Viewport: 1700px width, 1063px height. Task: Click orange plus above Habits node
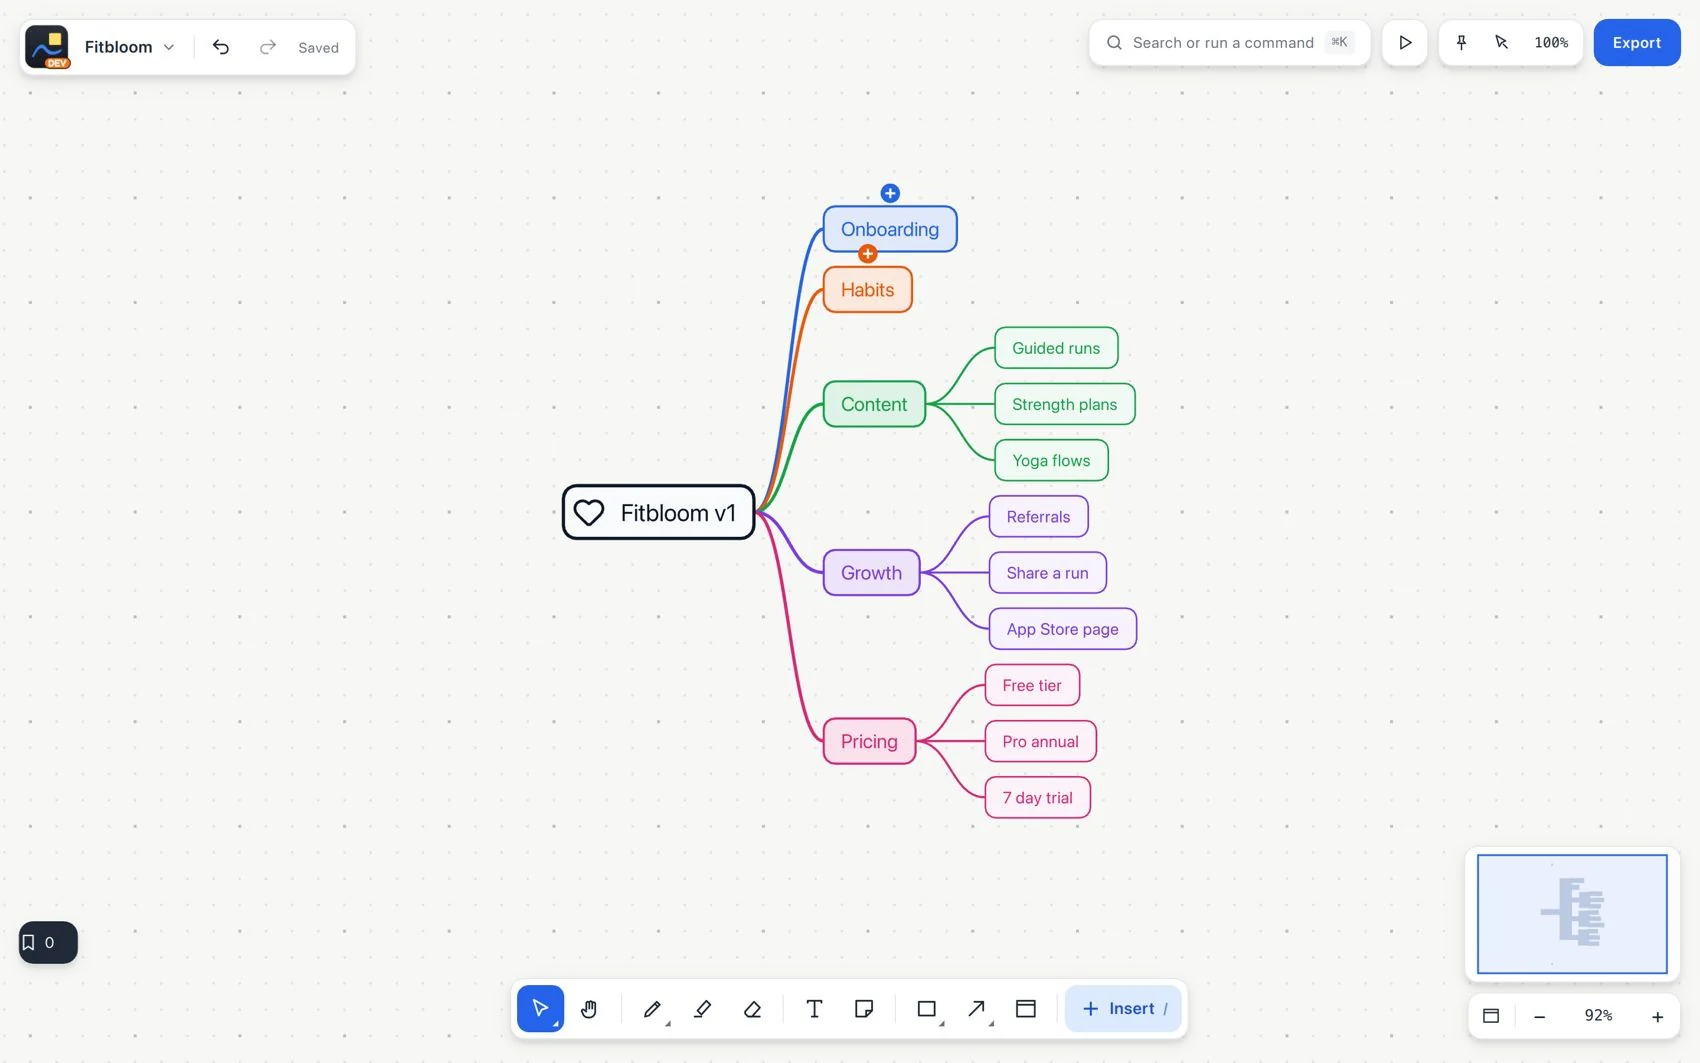point(868,254)
